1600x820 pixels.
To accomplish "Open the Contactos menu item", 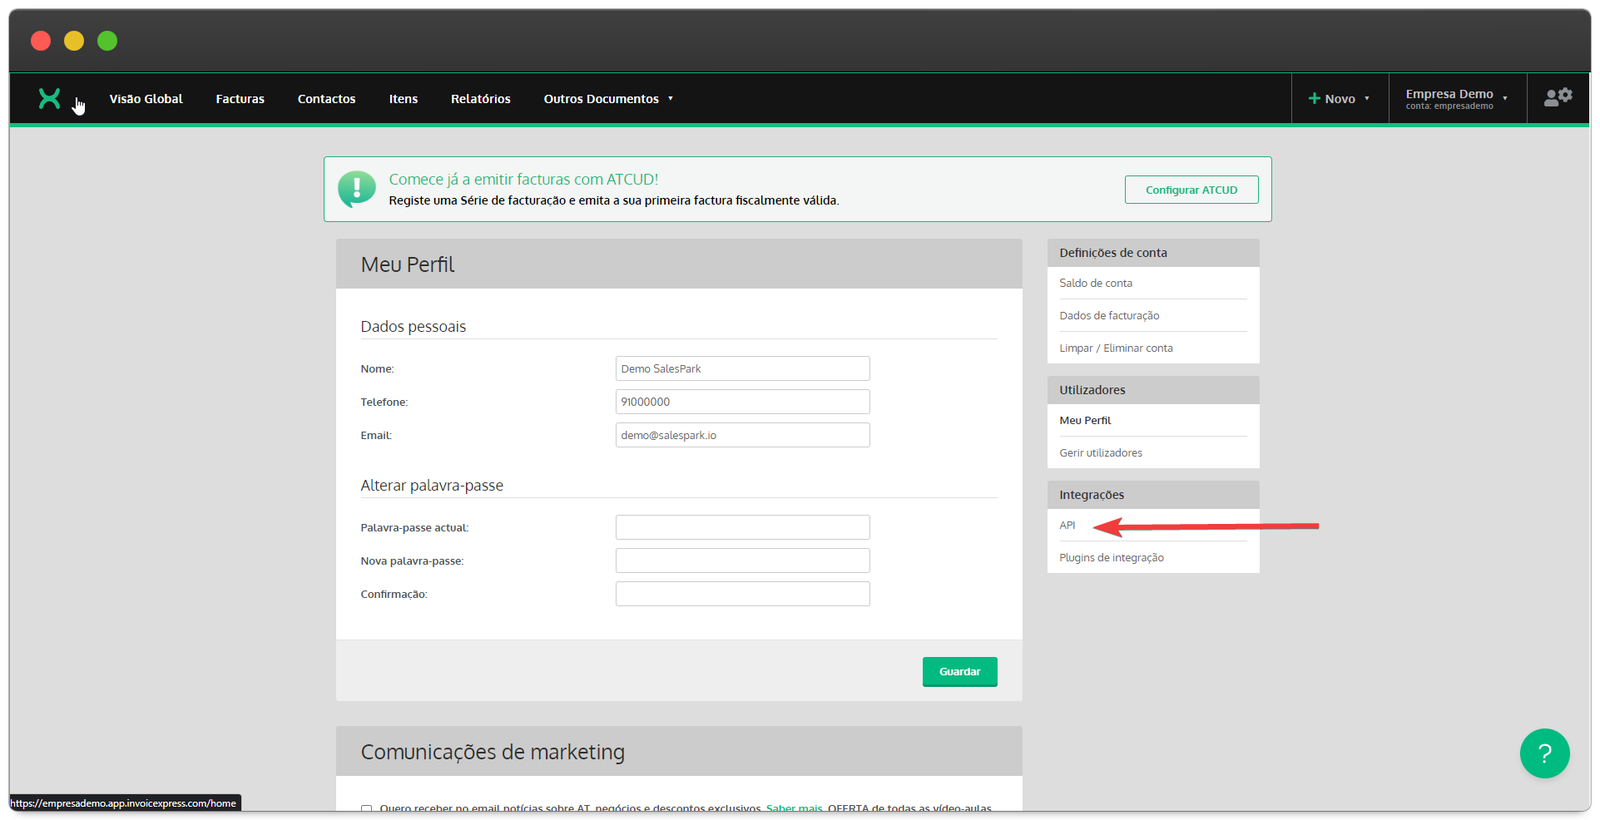I will coord(326,99).
